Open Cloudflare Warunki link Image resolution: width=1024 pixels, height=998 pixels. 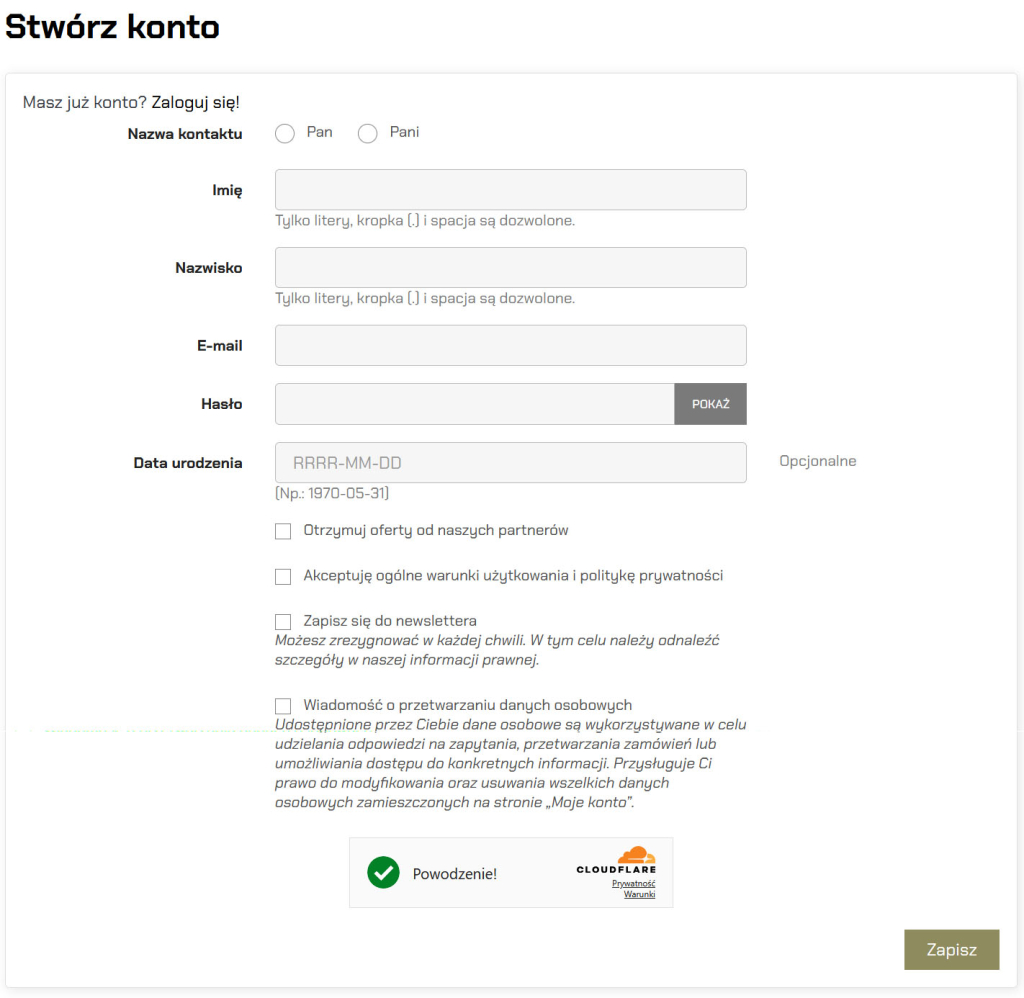639,894
